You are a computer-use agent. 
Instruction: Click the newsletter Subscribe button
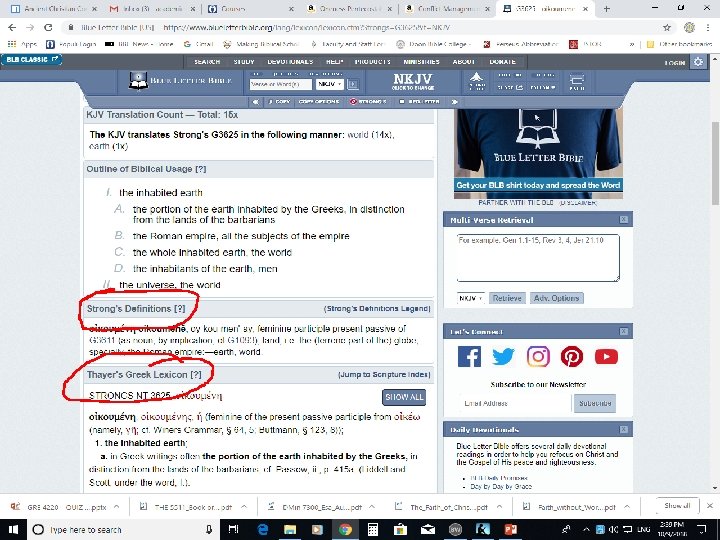595,403
